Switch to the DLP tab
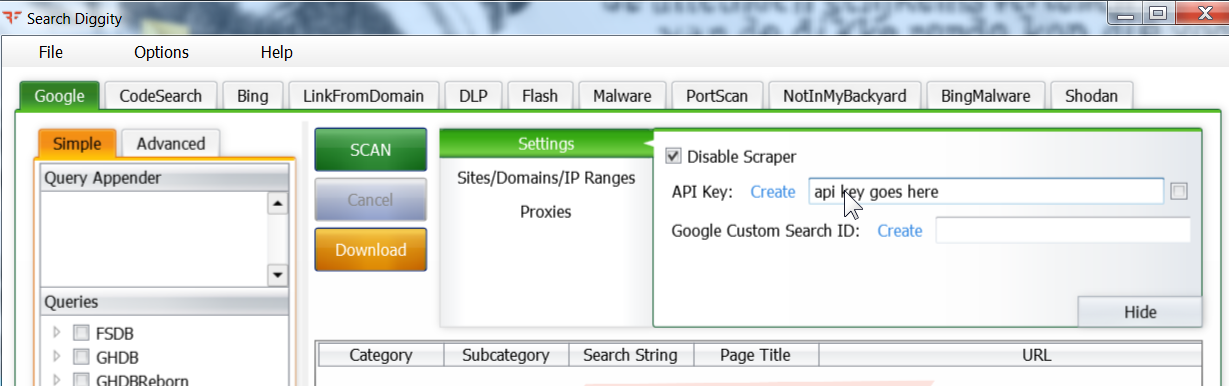The height and width of the screenshot is (386, 1229). pos(473,96)
